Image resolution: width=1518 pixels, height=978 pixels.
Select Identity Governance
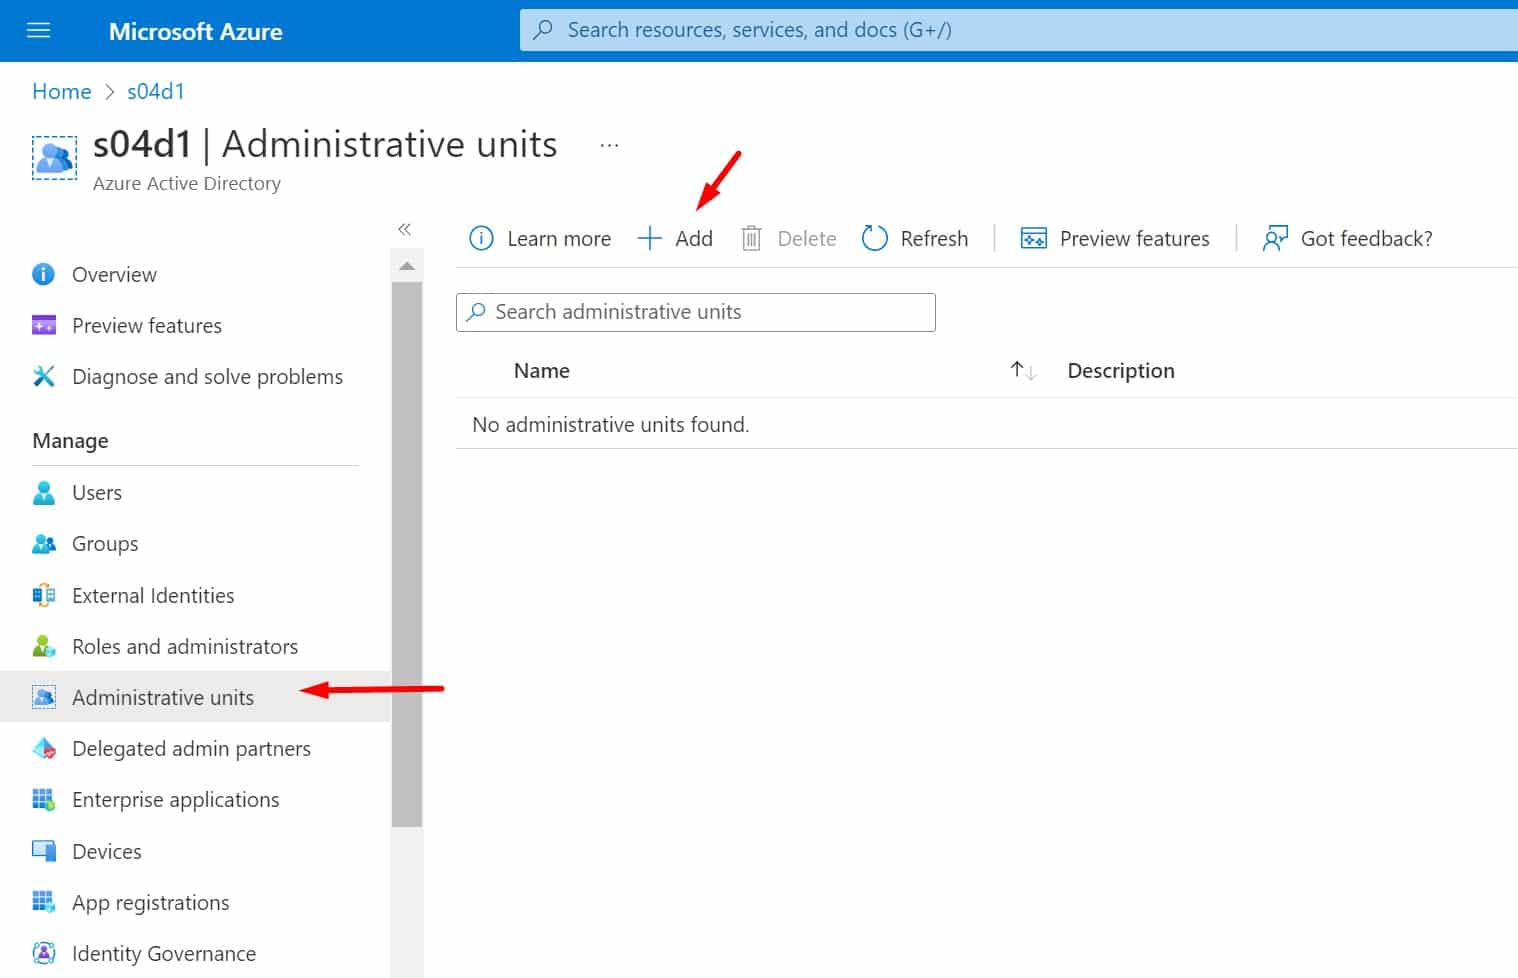tap(163, 953)
